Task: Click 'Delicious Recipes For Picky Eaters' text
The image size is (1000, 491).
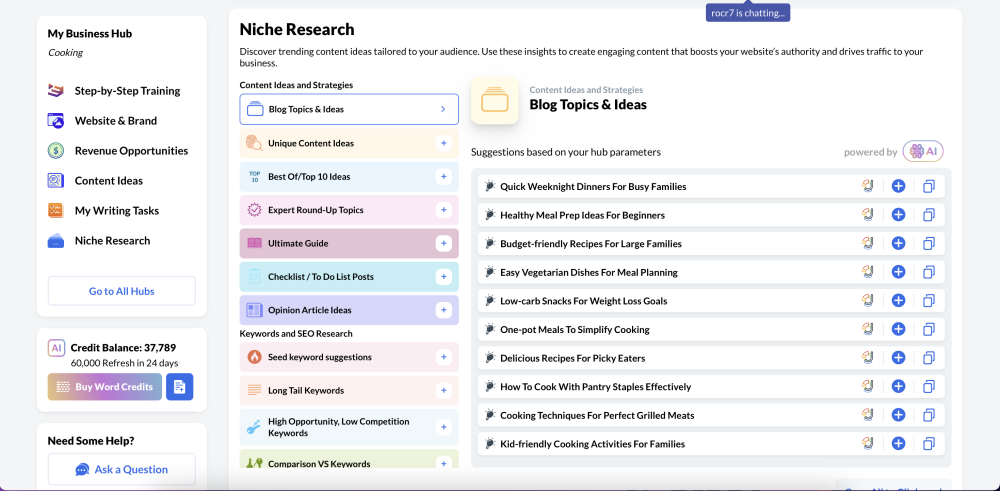Action: pos(573,358)
